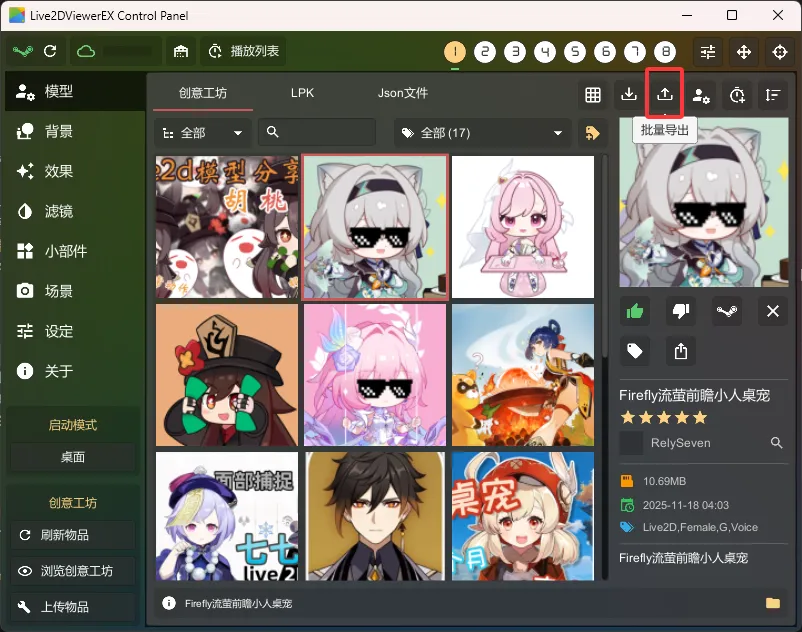The image size is (802, 632).
Task: Click the crosshair target icon
Action: click(x=779, y=52)
